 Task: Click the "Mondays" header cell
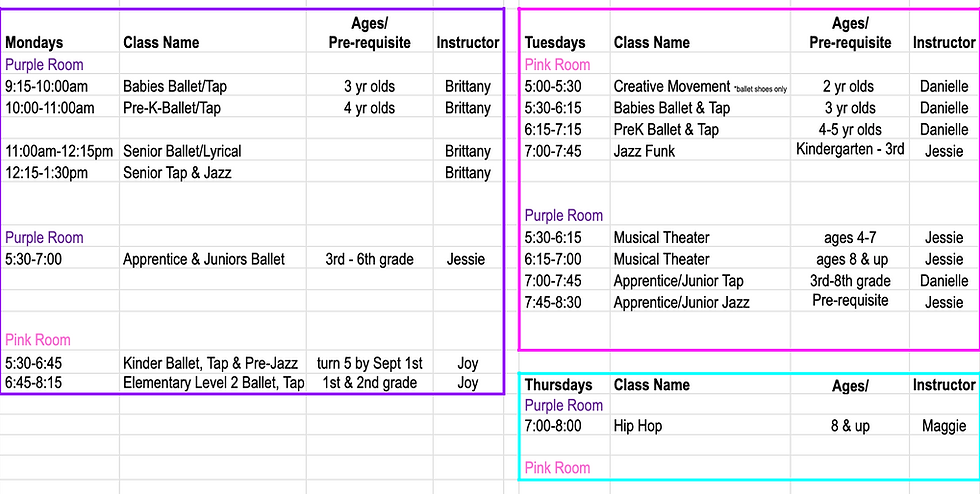[x=34, y=43]
